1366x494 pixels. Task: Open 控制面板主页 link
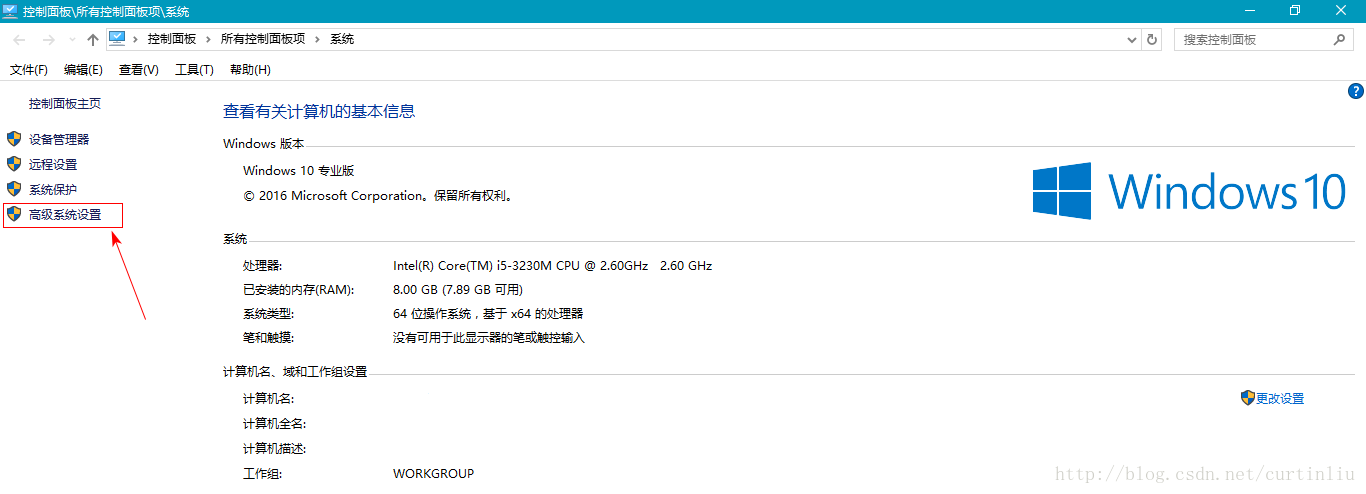pos(65,103)
